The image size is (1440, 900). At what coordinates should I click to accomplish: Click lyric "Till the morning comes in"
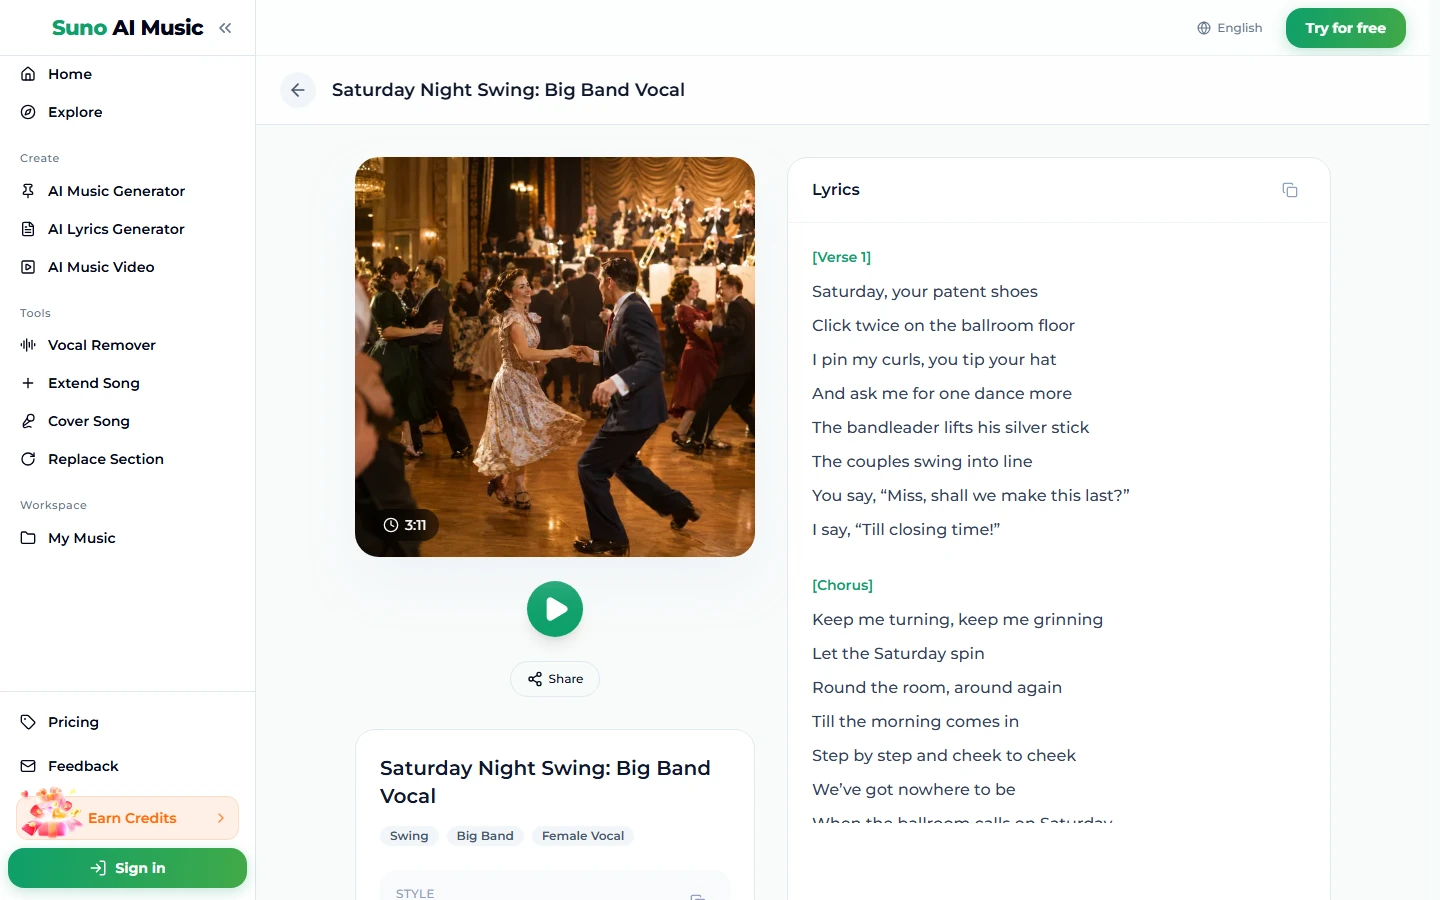pyautogui.click(x=915, y=721)
